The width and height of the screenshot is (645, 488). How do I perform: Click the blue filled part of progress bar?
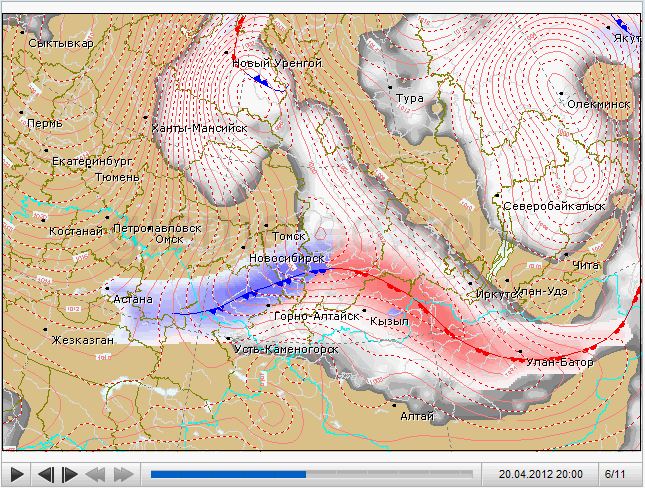228,474
